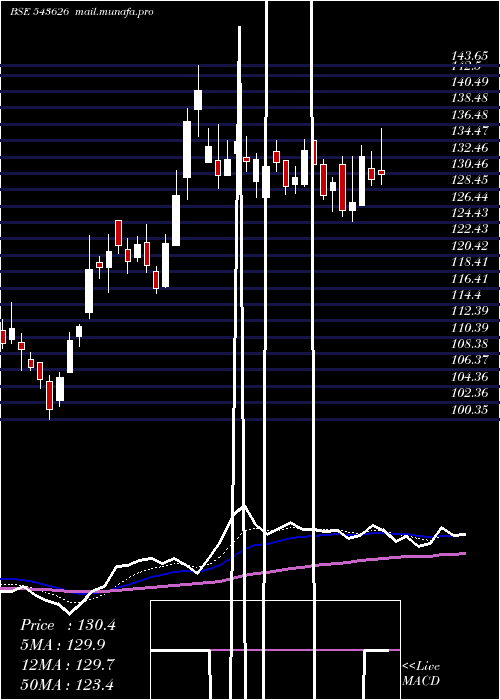Click the last candlestick on the chart
Image resolution: width=500 pixels, height=700 pixels.
pos(381,172)
